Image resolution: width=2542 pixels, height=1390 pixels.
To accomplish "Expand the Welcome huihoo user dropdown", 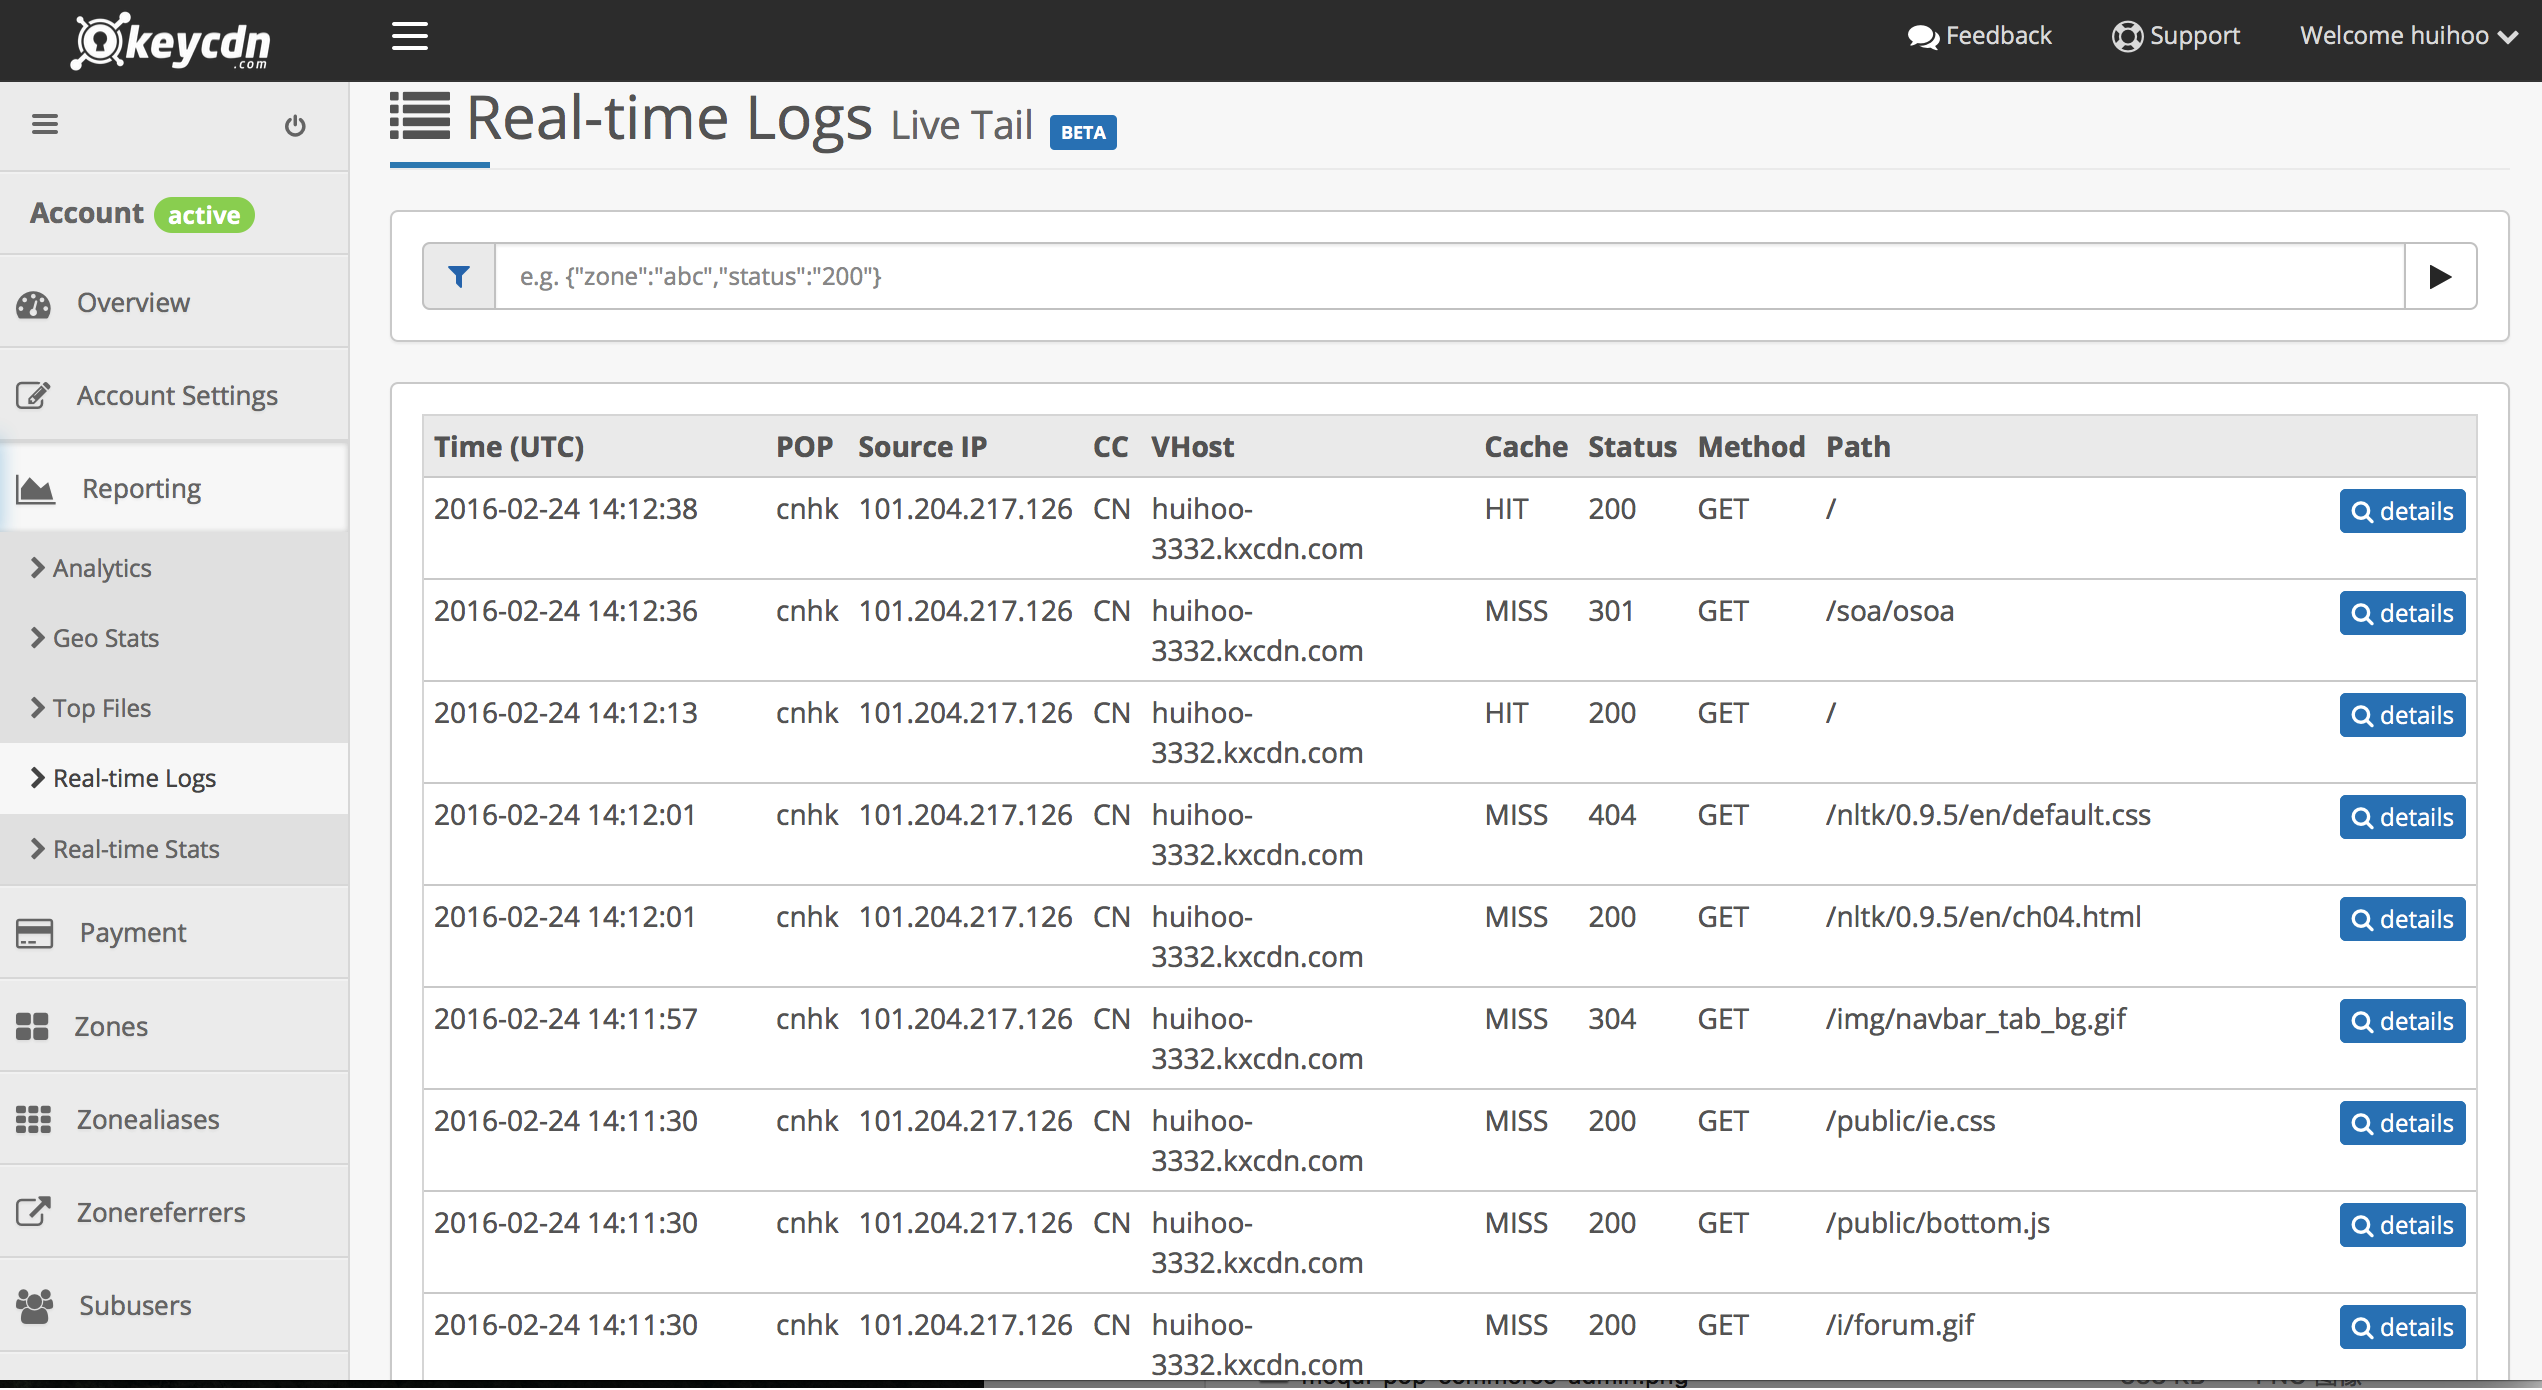I will click(x=2406, y=36).
